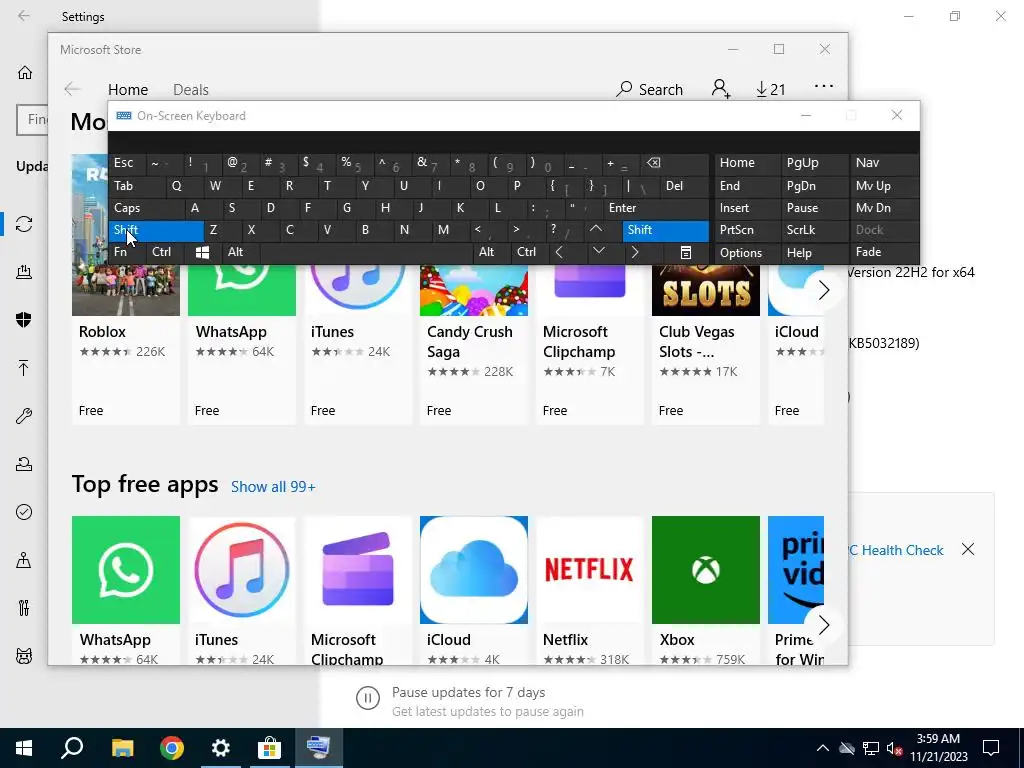
Task: Select Windows Update icon in Settings sidebar
Action: (24, 224)
